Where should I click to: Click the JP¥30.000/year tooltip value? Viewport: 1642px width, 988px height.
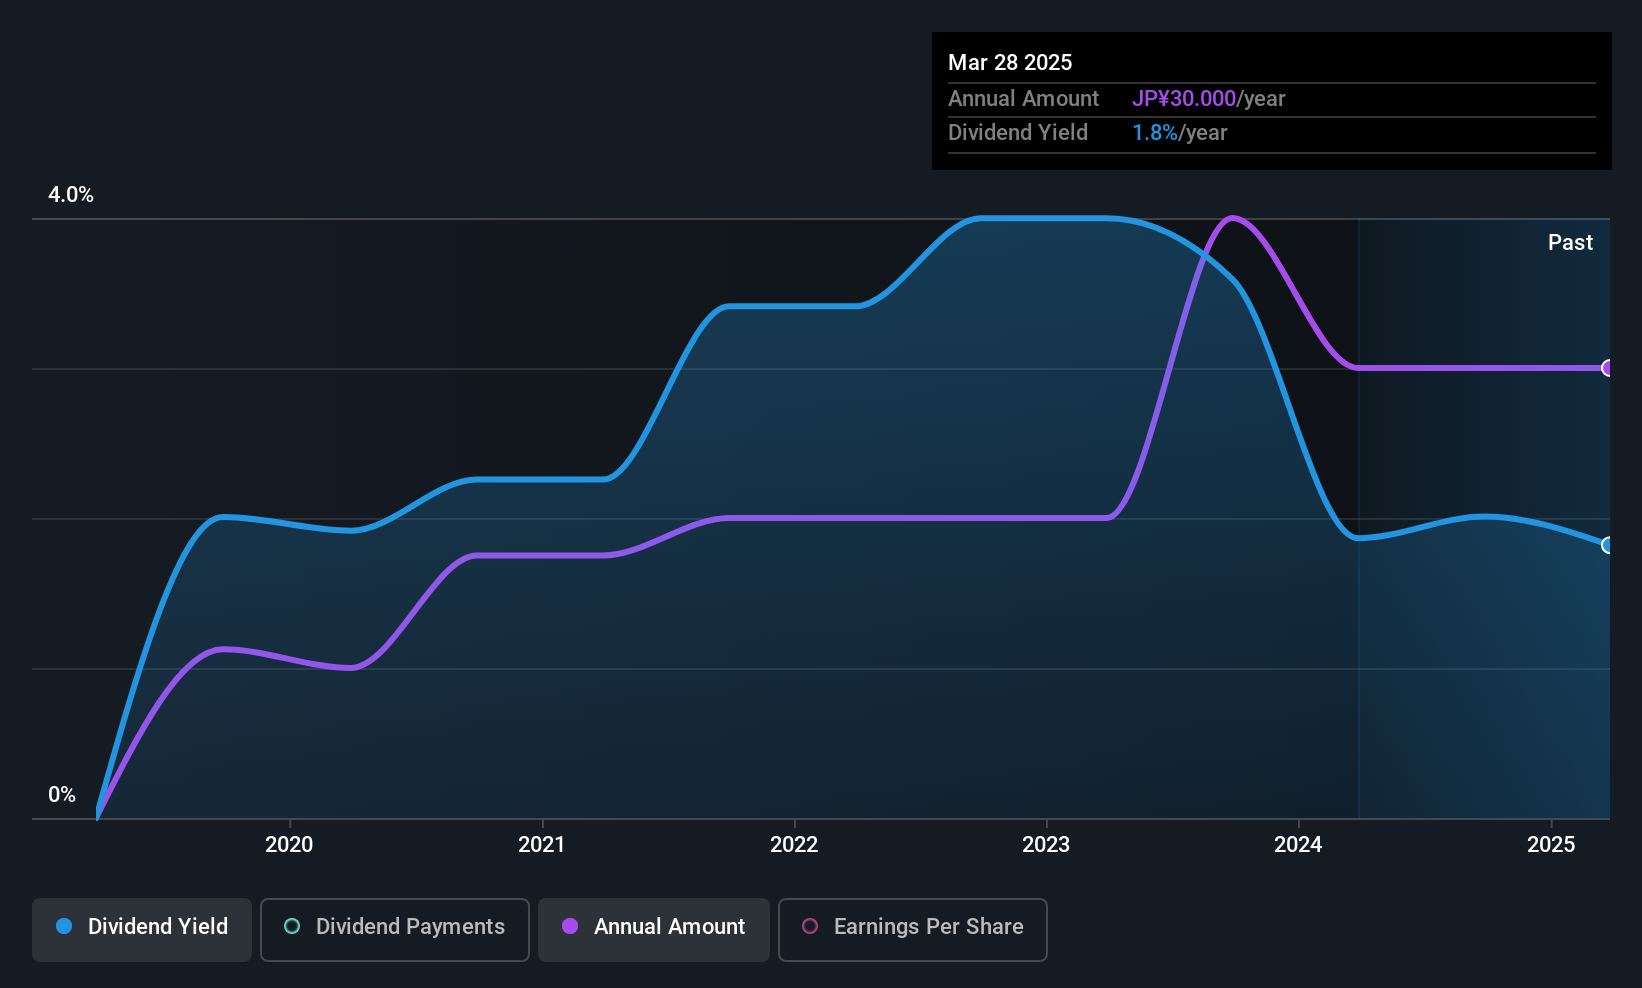coord(1208,99)
